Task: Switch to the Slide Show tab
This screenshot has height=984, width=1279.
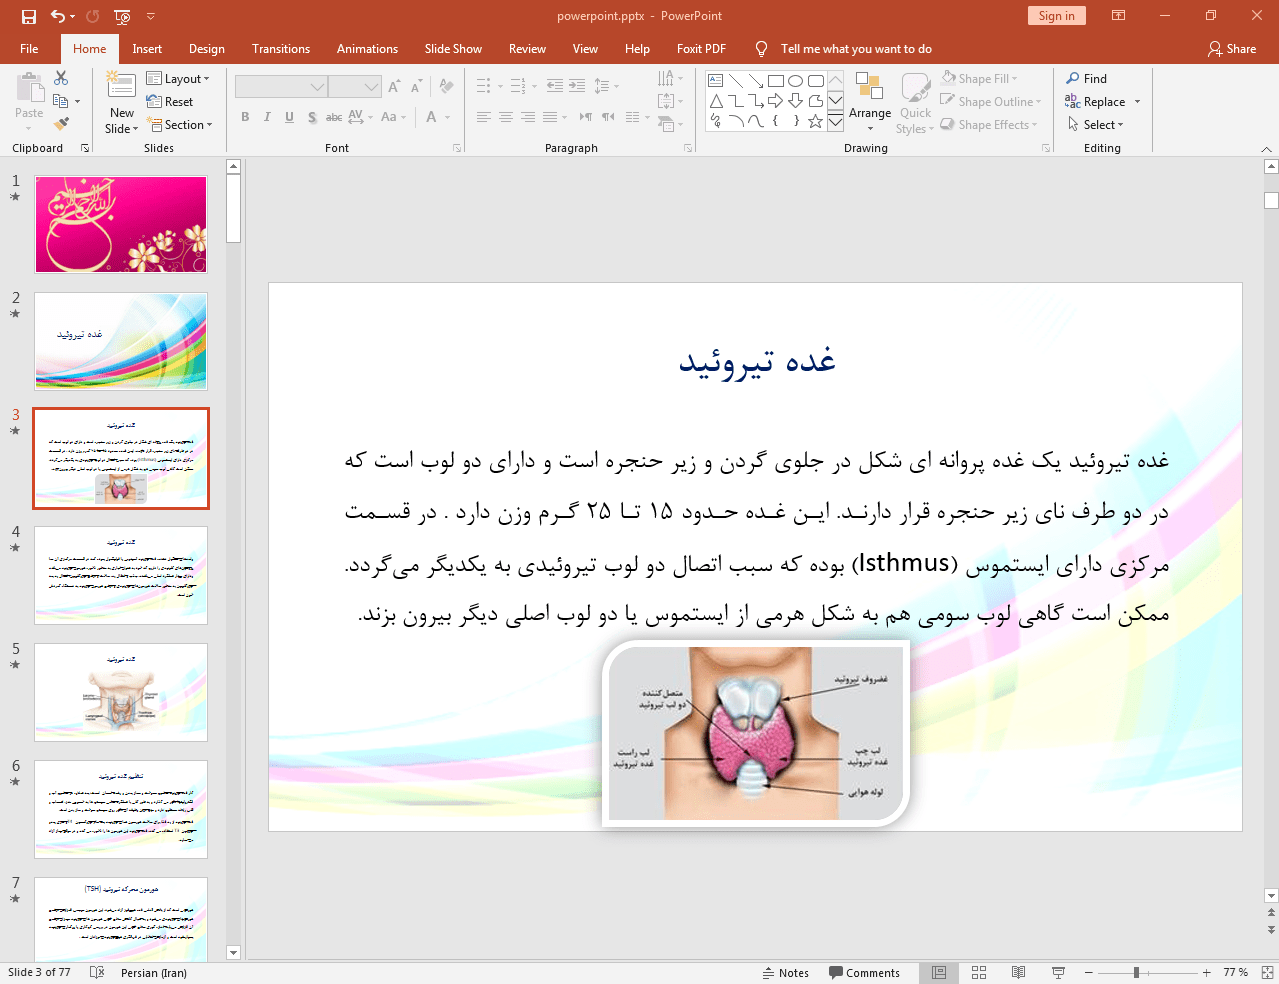Action: 453,49
